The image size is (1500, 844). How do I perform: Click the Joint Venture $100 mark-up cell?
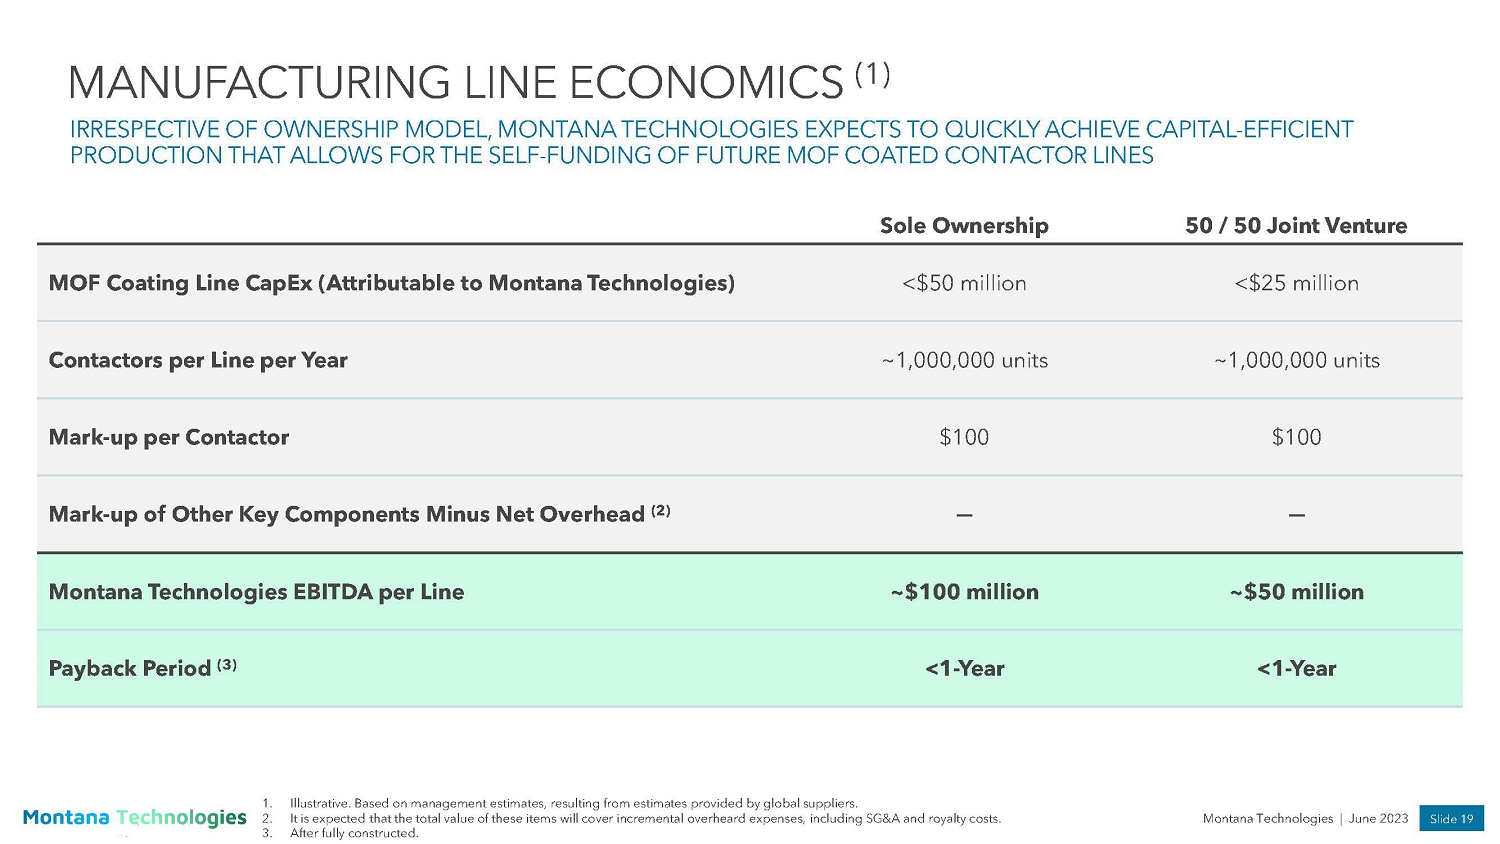click(1296, 437)
